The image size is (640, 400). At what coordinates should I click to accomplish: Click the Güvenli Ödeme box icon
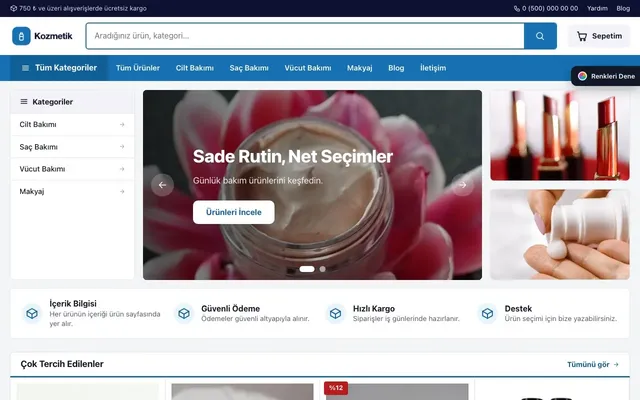click(184, 313)
